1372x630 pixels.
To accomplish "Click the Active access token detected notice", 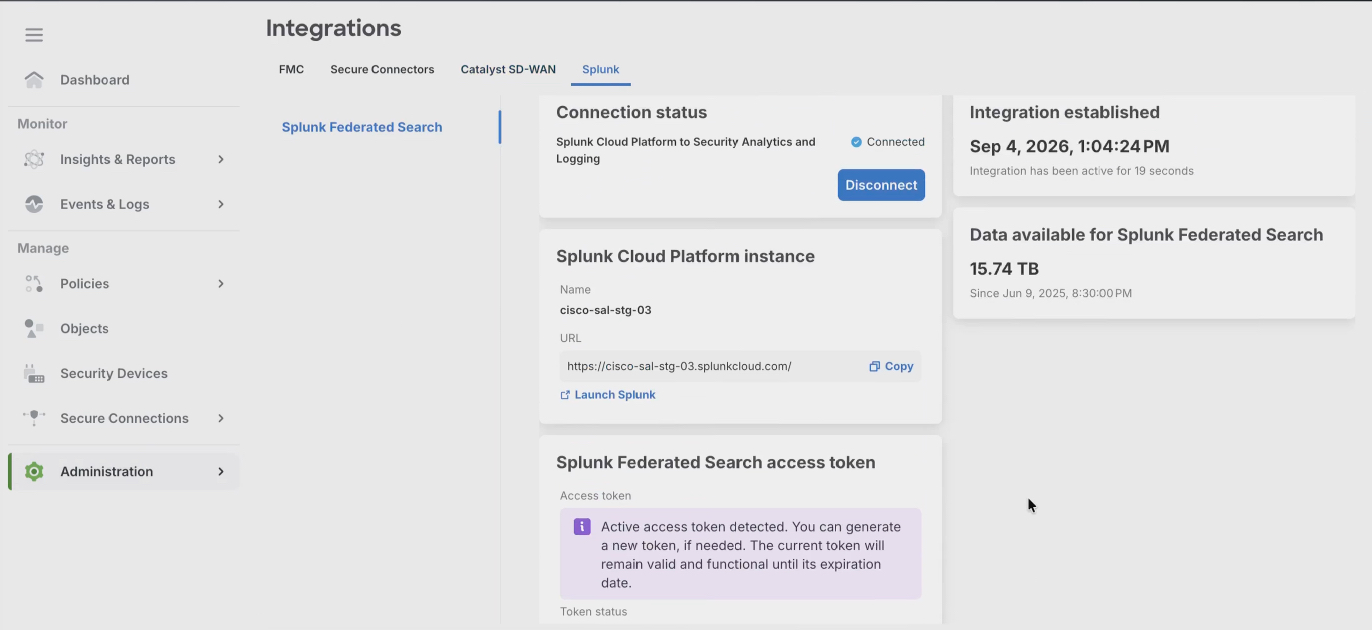I will click(740, 554).
